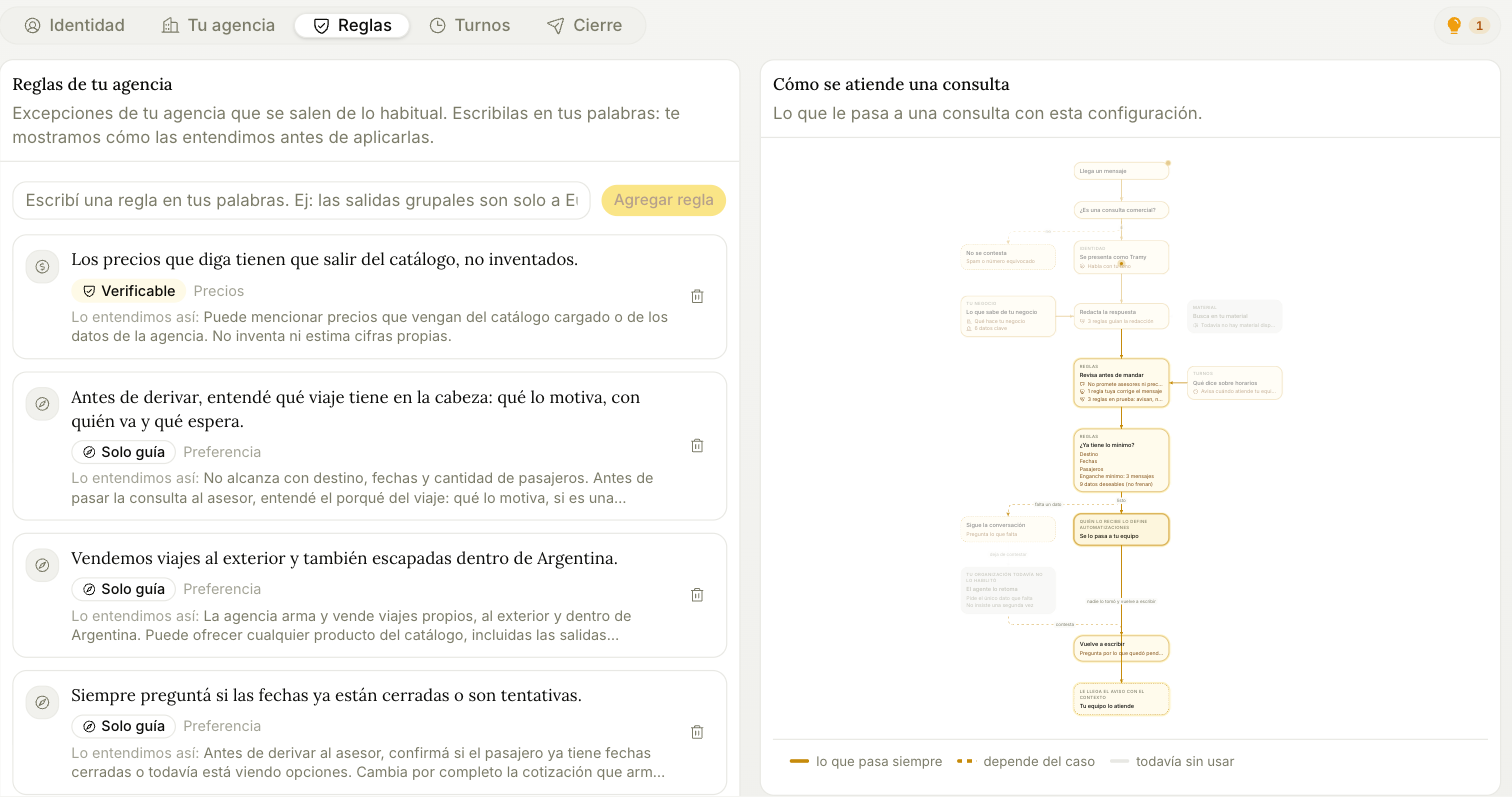Screen dimensions: 1512x797
Task: Click the 'Cómo se atiende una consulta' heading
Action: click(x=891, y=85)
